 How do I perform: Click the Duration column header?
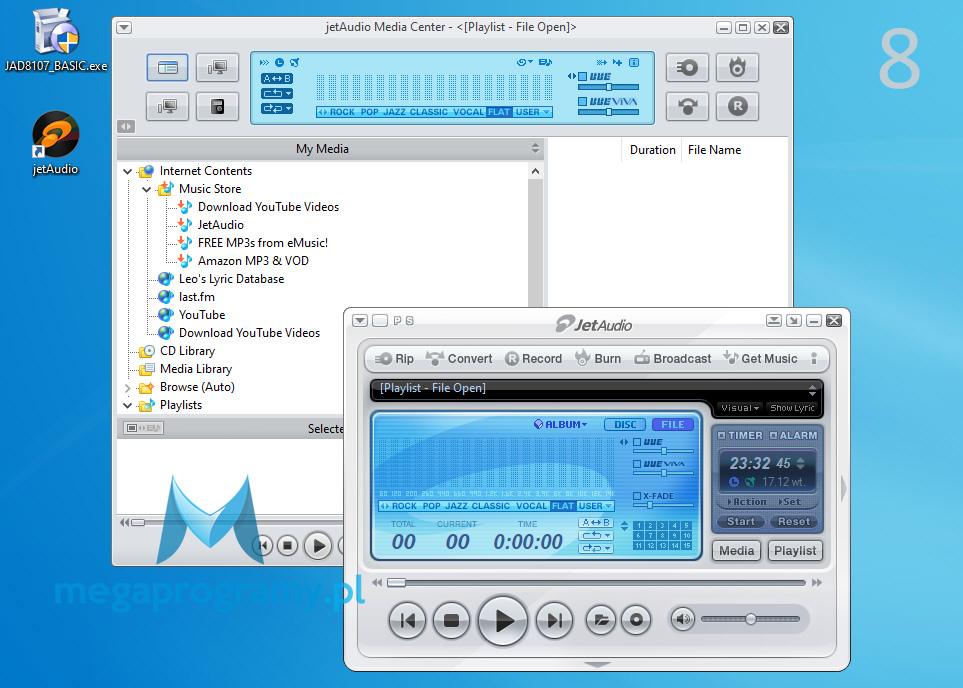point(652,150)
